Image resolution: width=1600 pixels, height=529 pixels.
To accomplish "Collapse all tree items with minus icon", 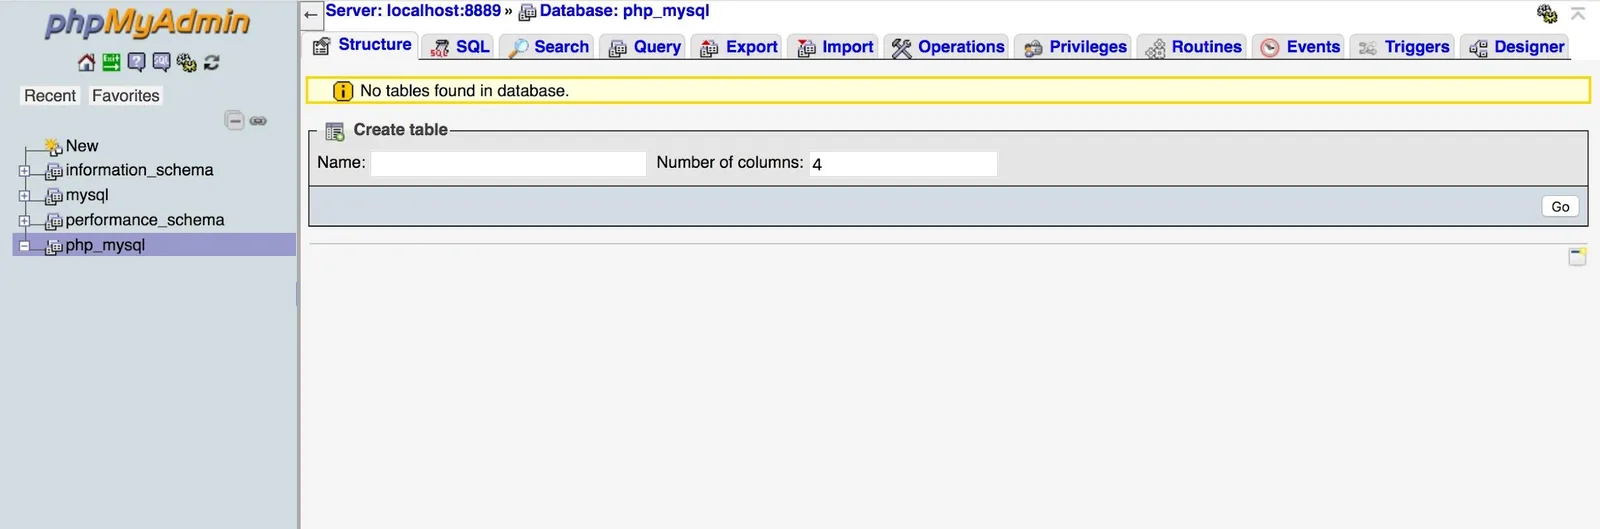I will 235,121.
